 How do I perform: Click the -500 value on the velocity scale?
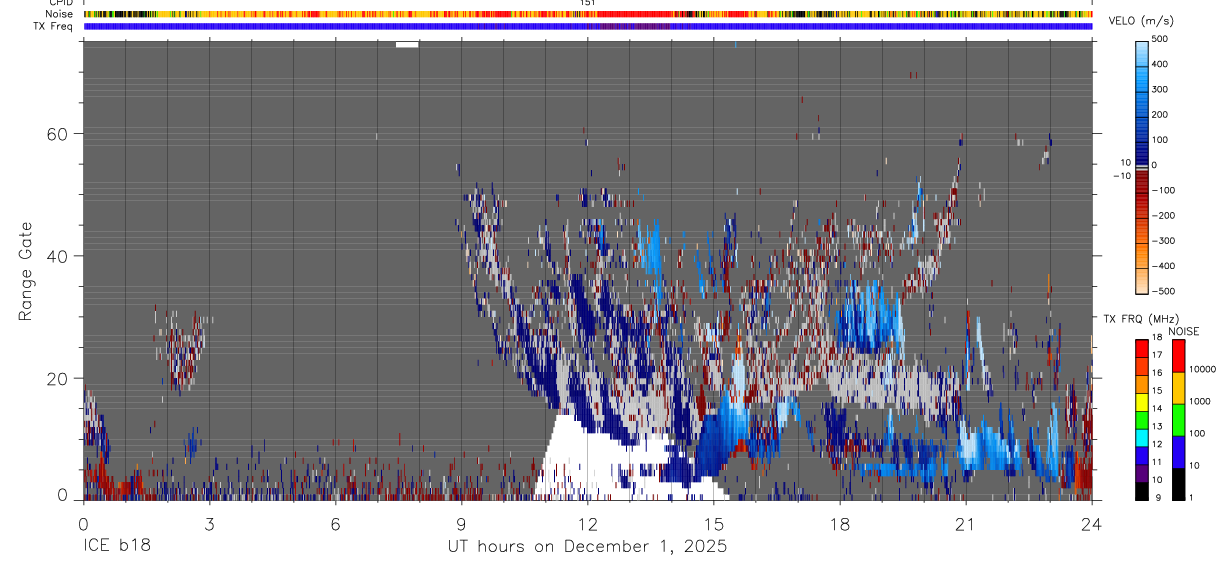pyautogui.click(x=1163, y=291)
